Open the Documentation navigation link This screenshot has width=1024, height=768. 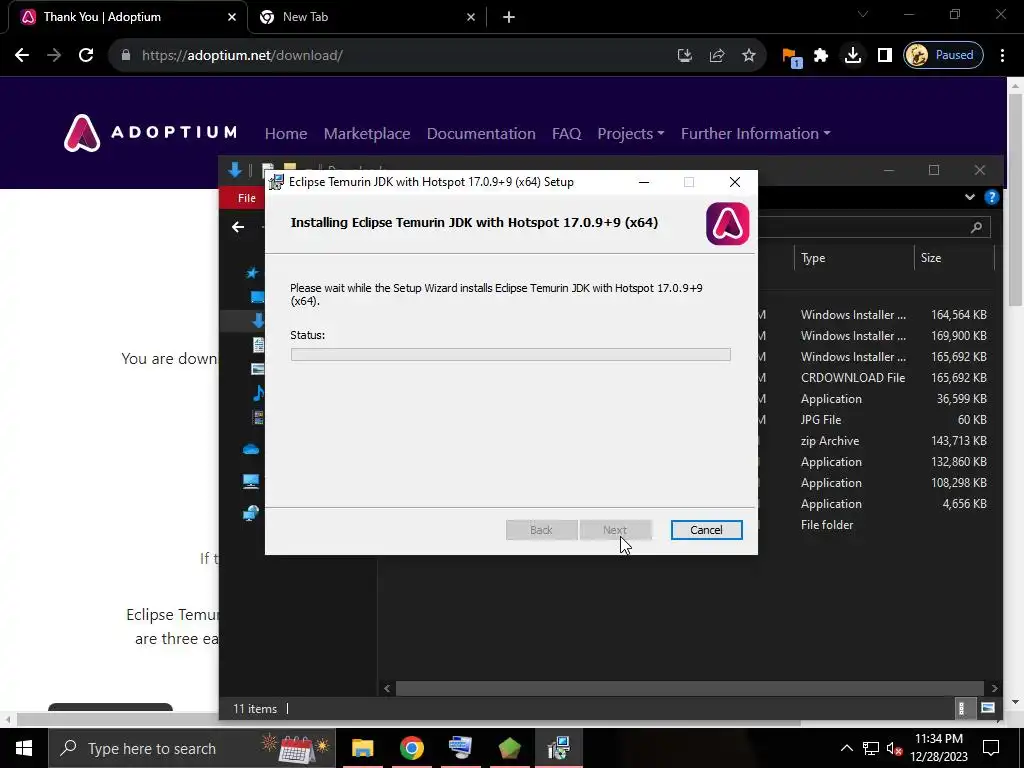point(481,133)
